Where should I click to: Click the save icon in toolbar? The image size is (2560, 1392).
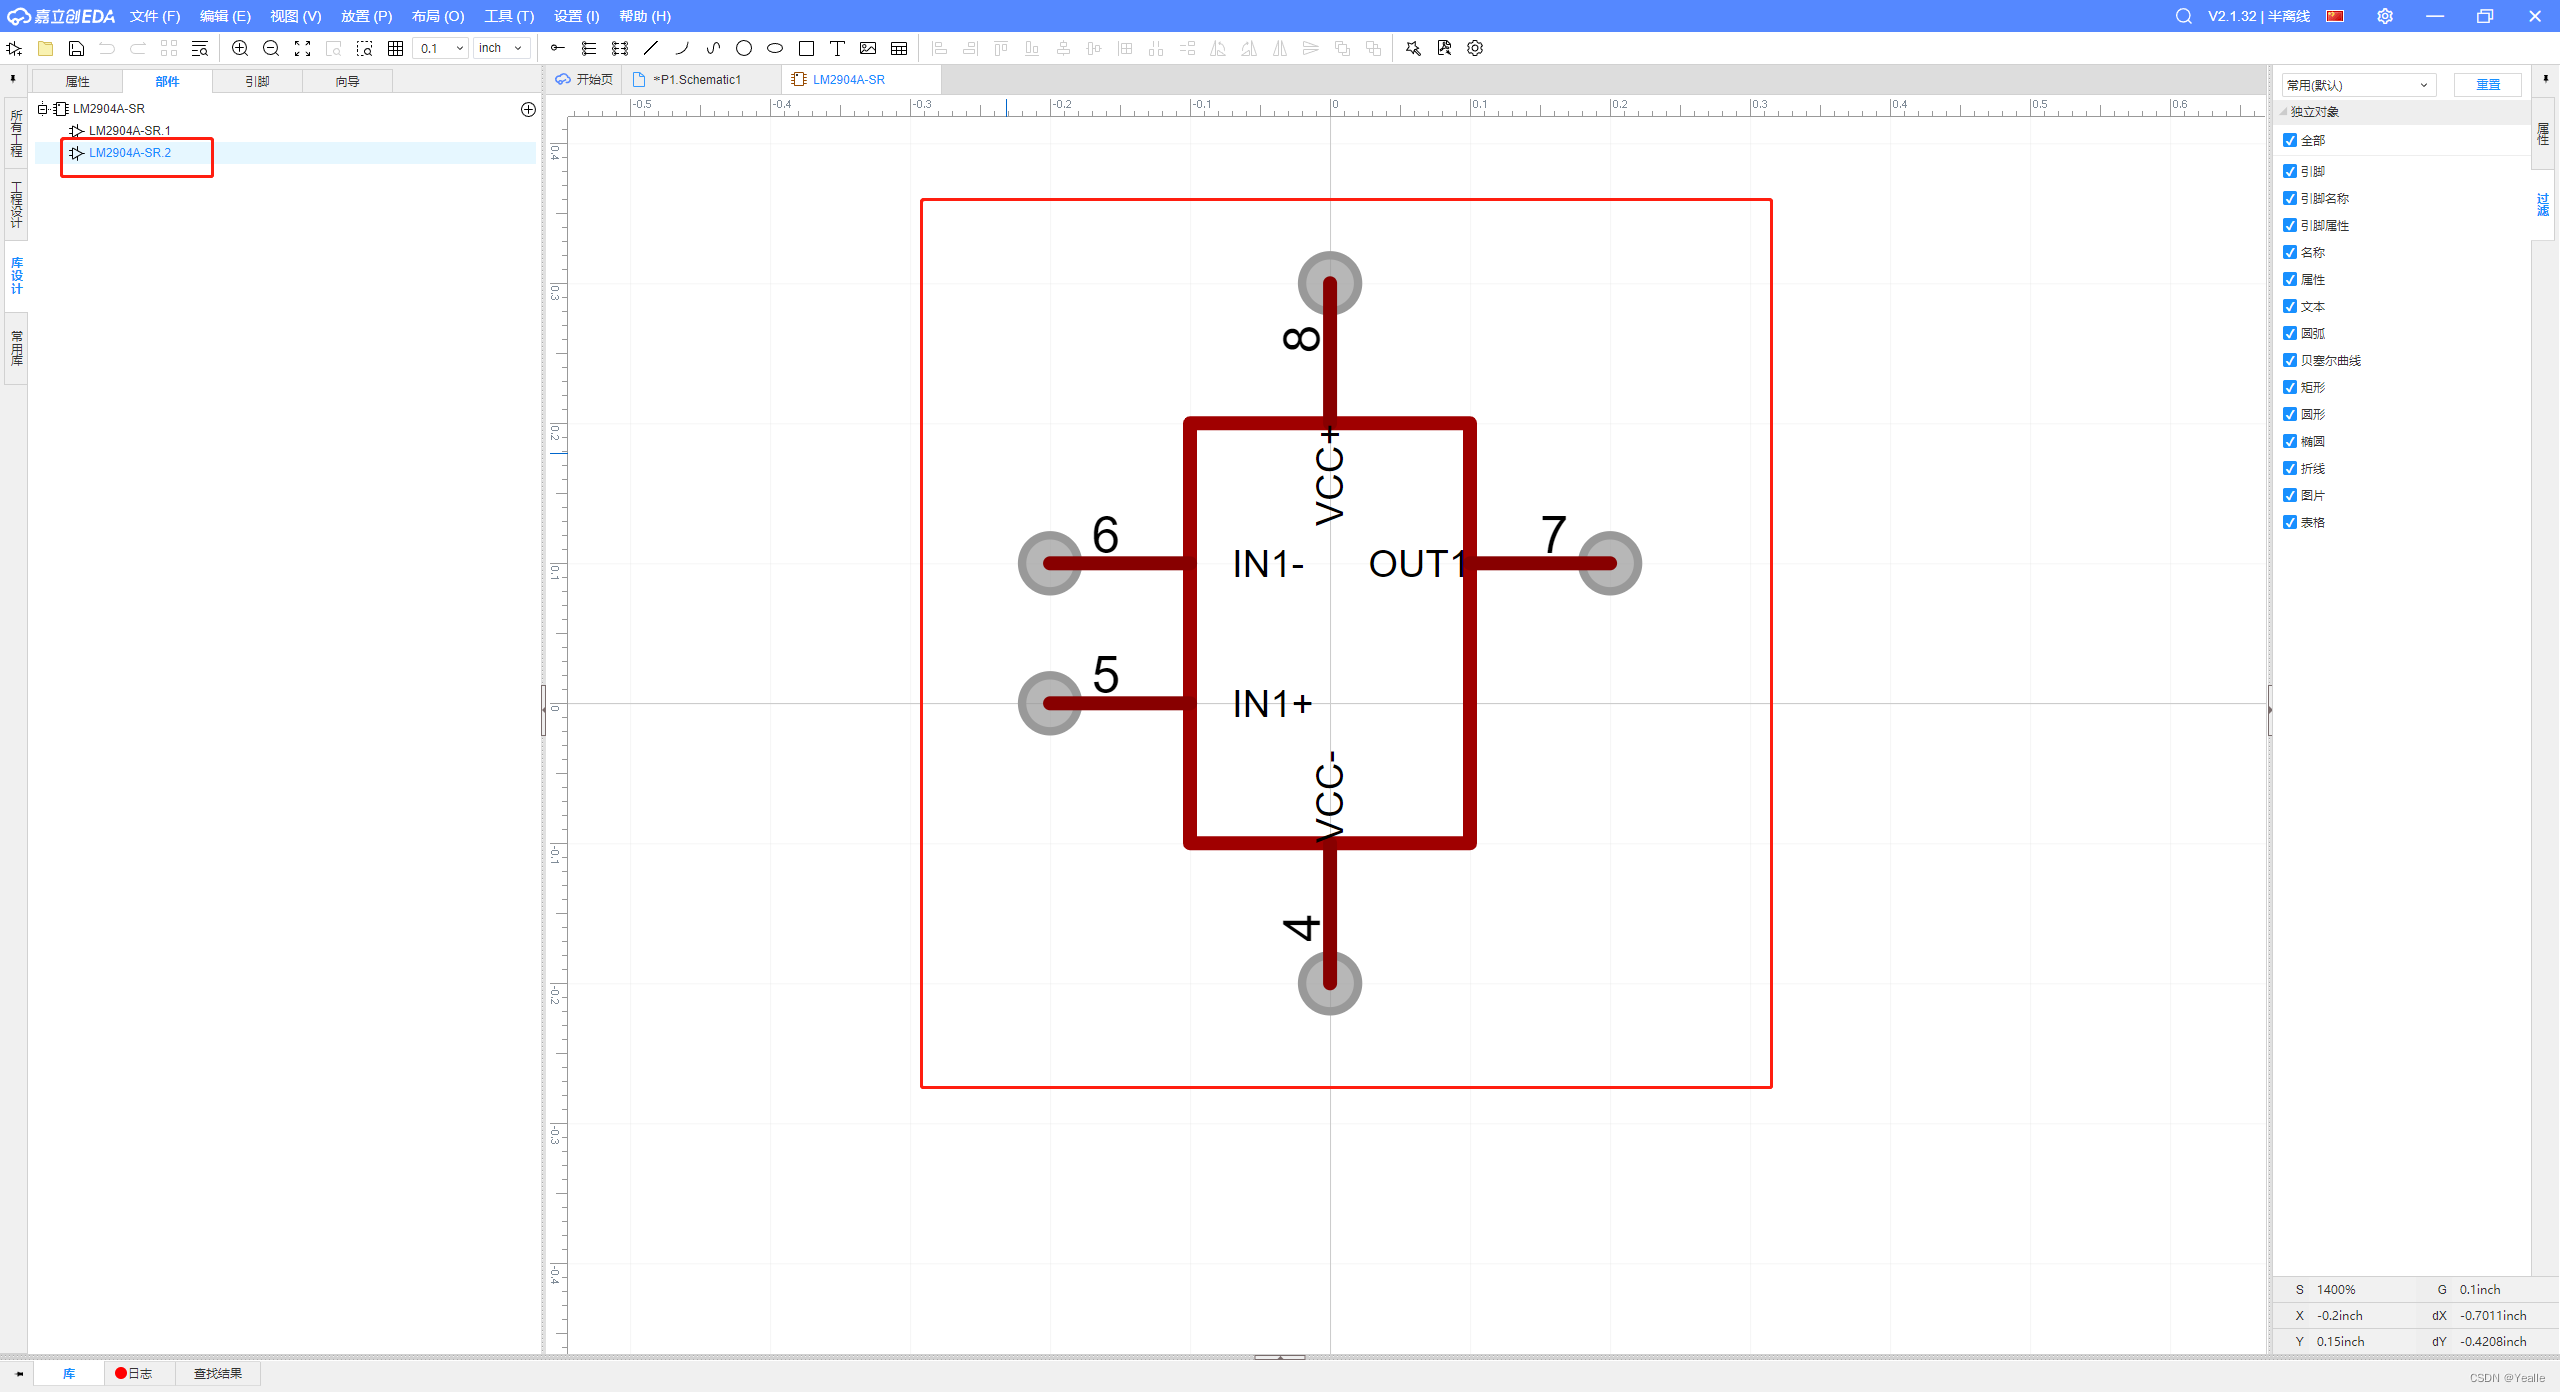[x=76, y=48]
